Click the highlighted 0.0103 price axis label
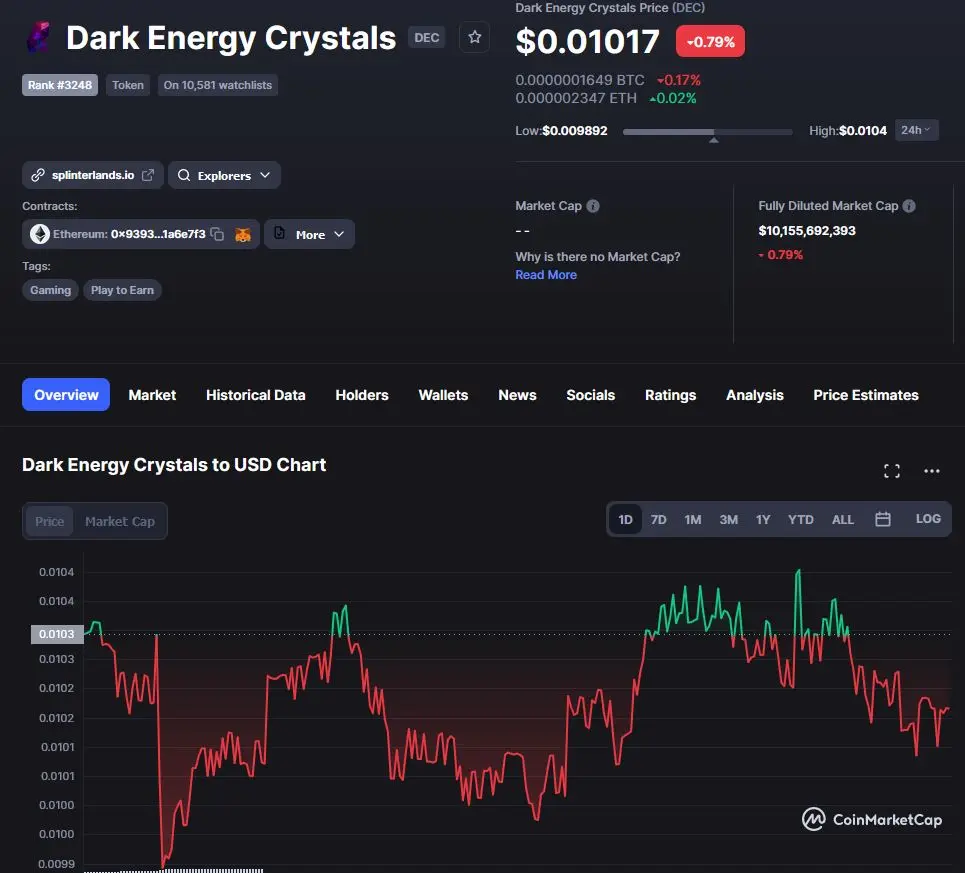This screenshot has width=965, height=873. (57, 634)
